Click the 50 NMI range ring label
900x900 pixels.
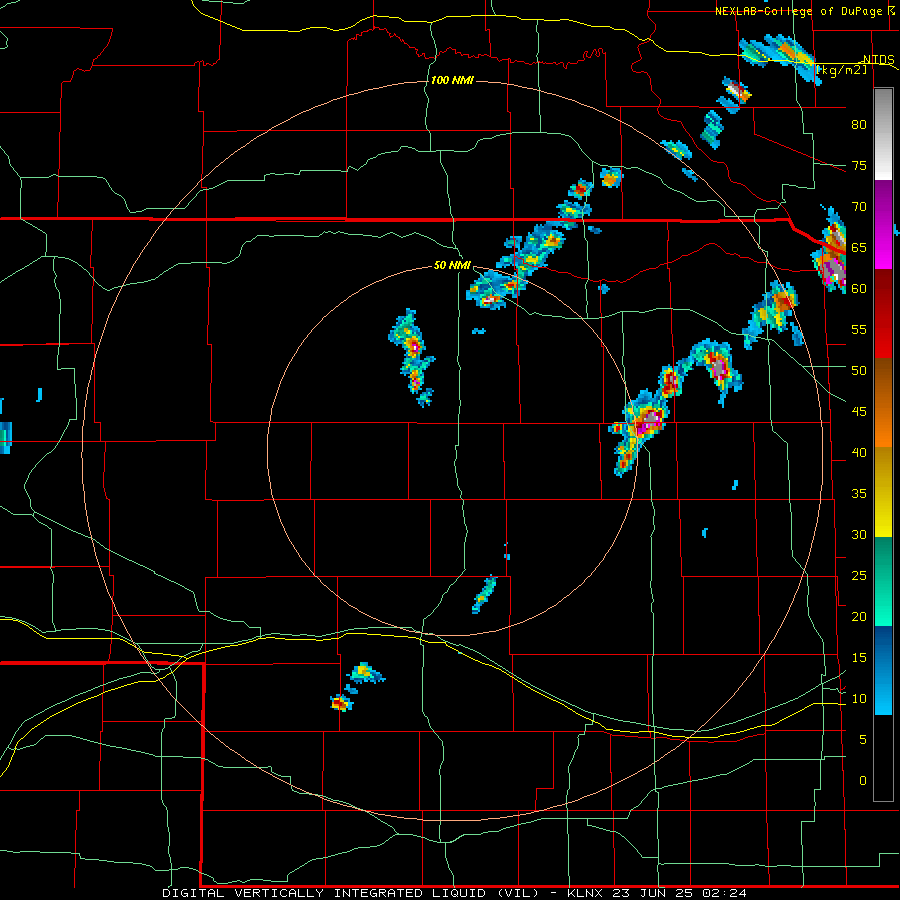452,265
